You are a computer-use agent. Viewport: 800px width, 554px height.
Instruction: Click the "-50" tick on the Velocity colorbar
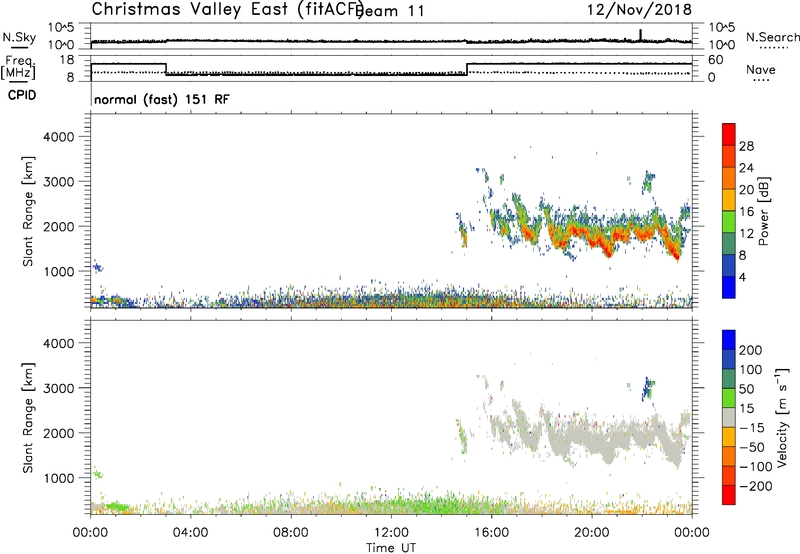pyautogui.click(x=752, y=447)
